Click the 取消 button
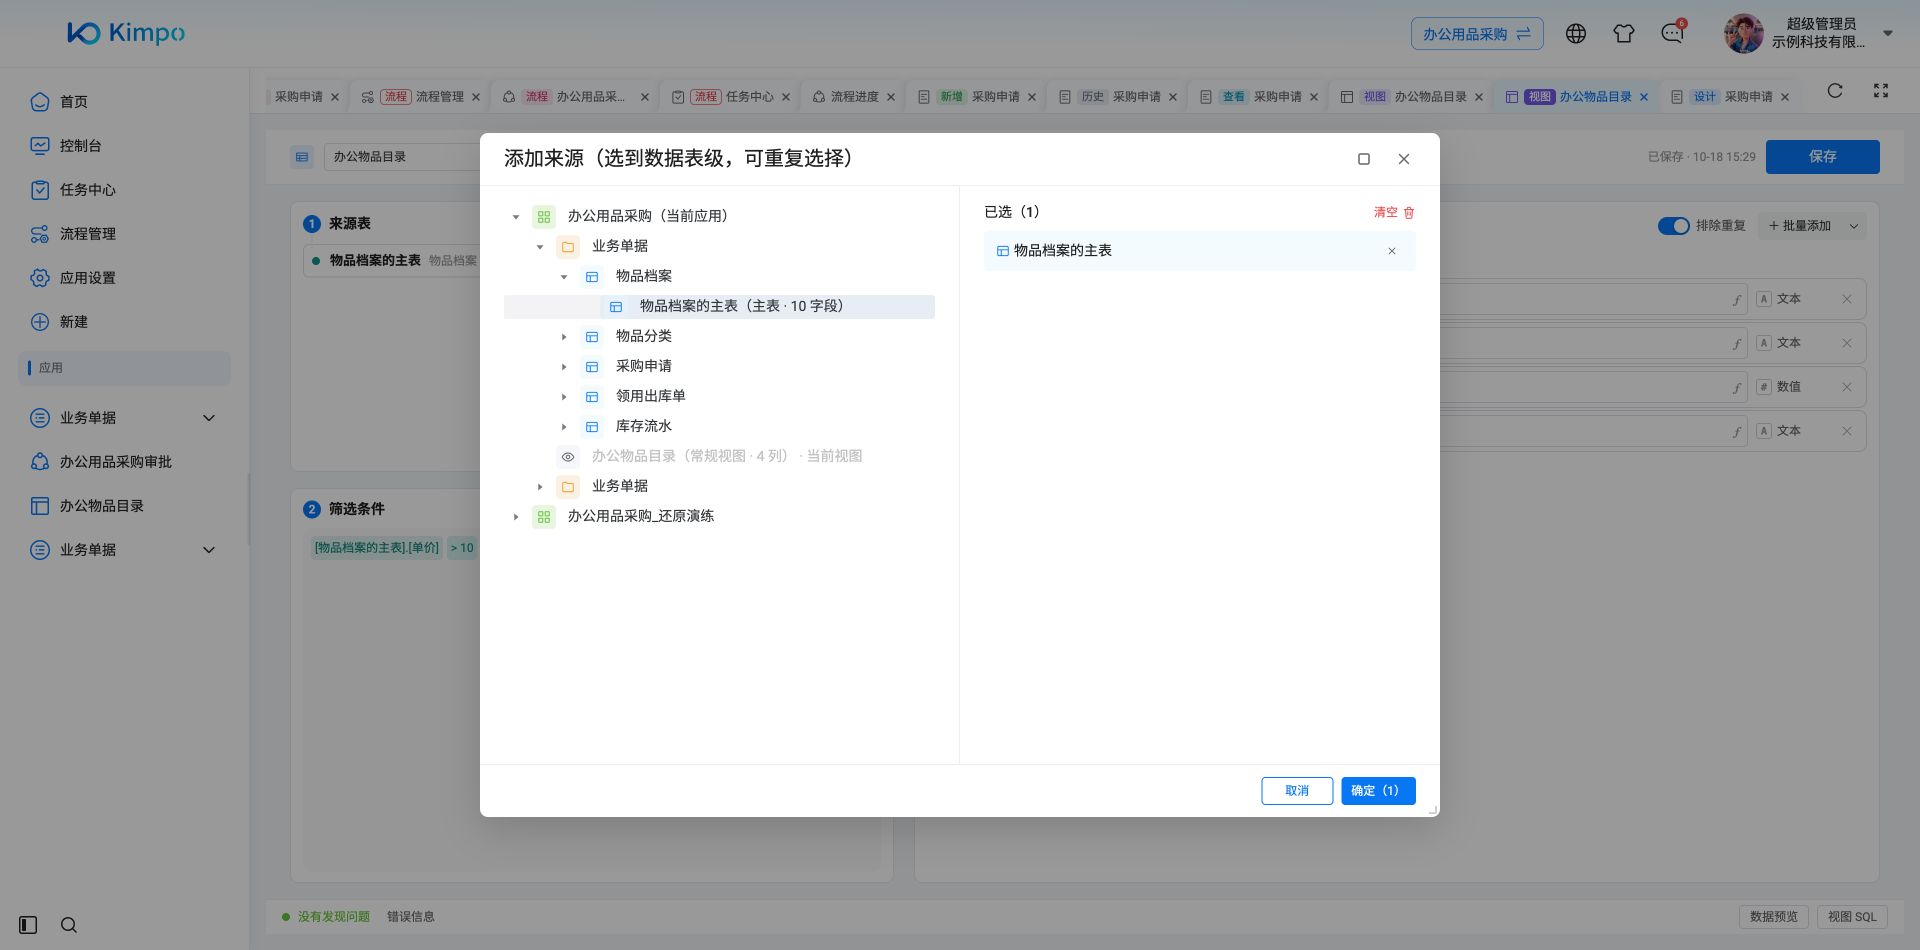1920x950 pixels. [x=1297, y=791]
